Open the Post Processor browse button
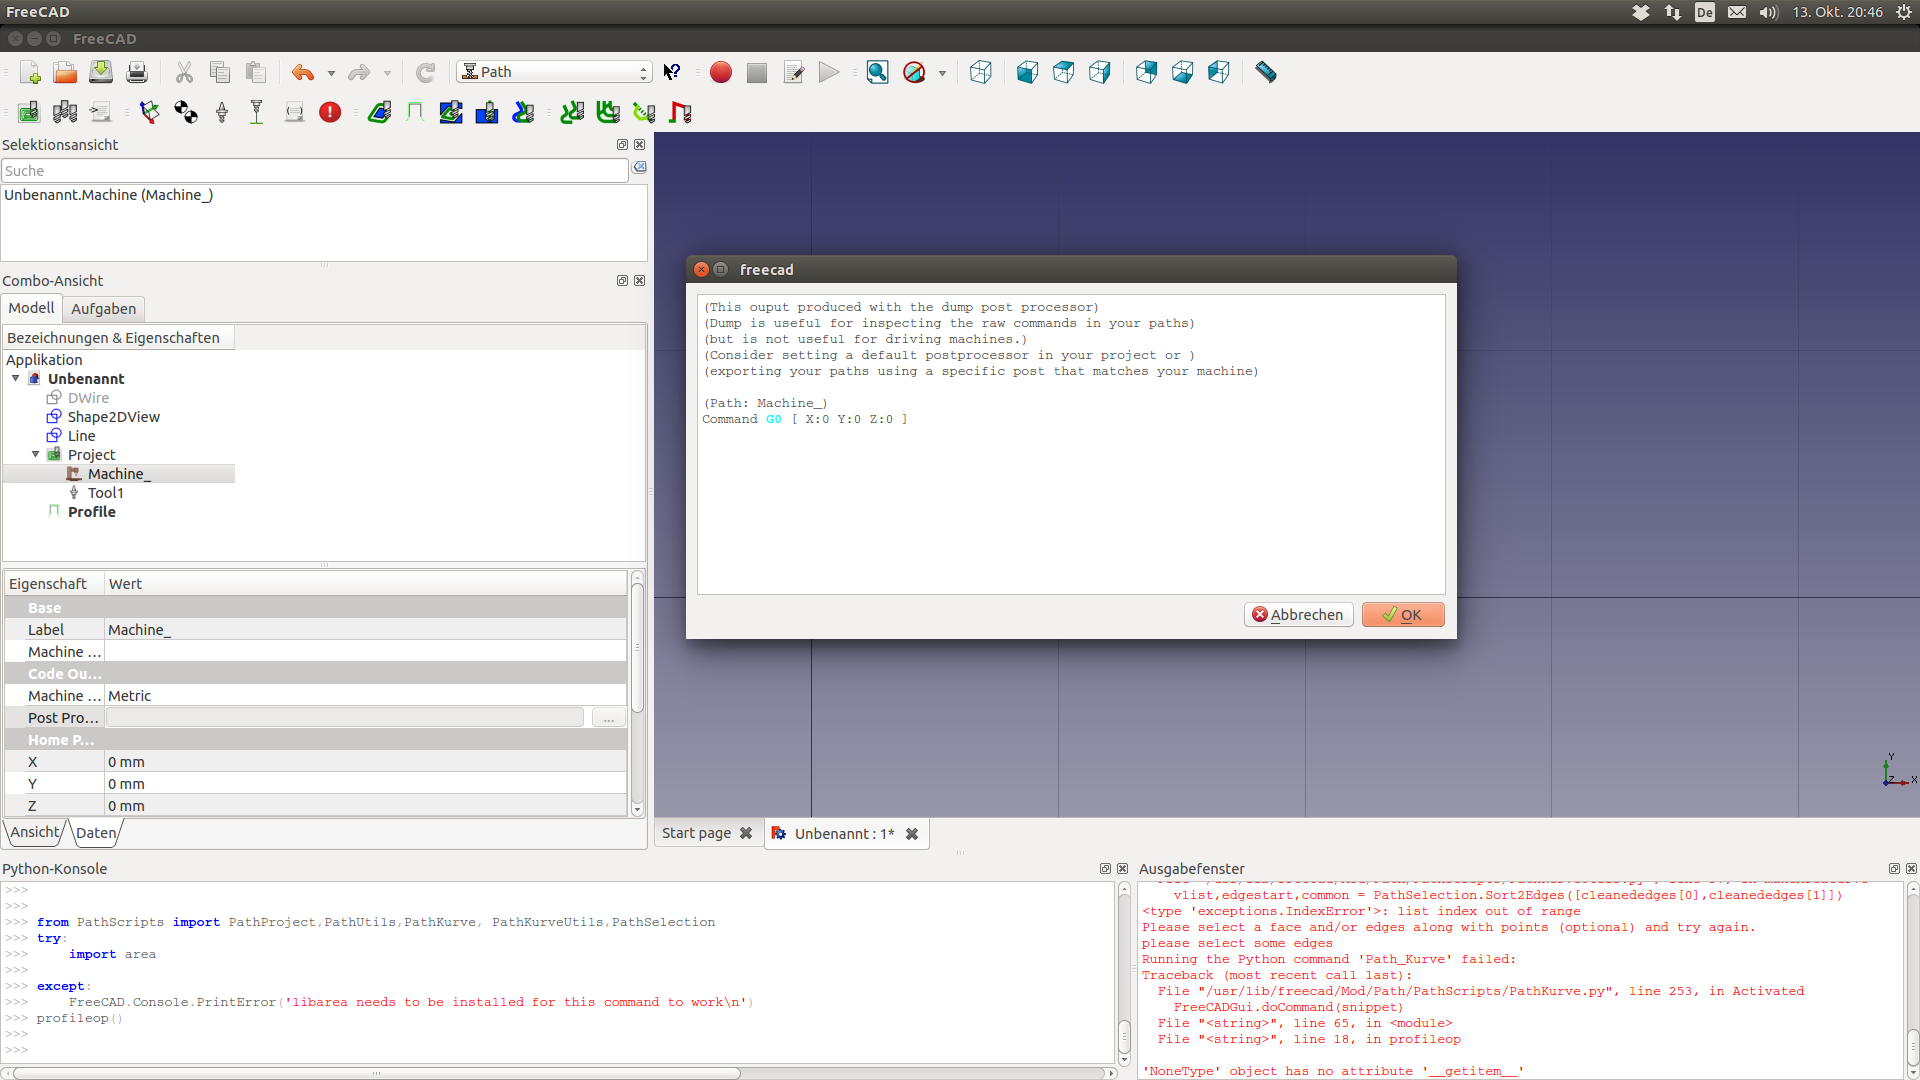 click(608, 718)
